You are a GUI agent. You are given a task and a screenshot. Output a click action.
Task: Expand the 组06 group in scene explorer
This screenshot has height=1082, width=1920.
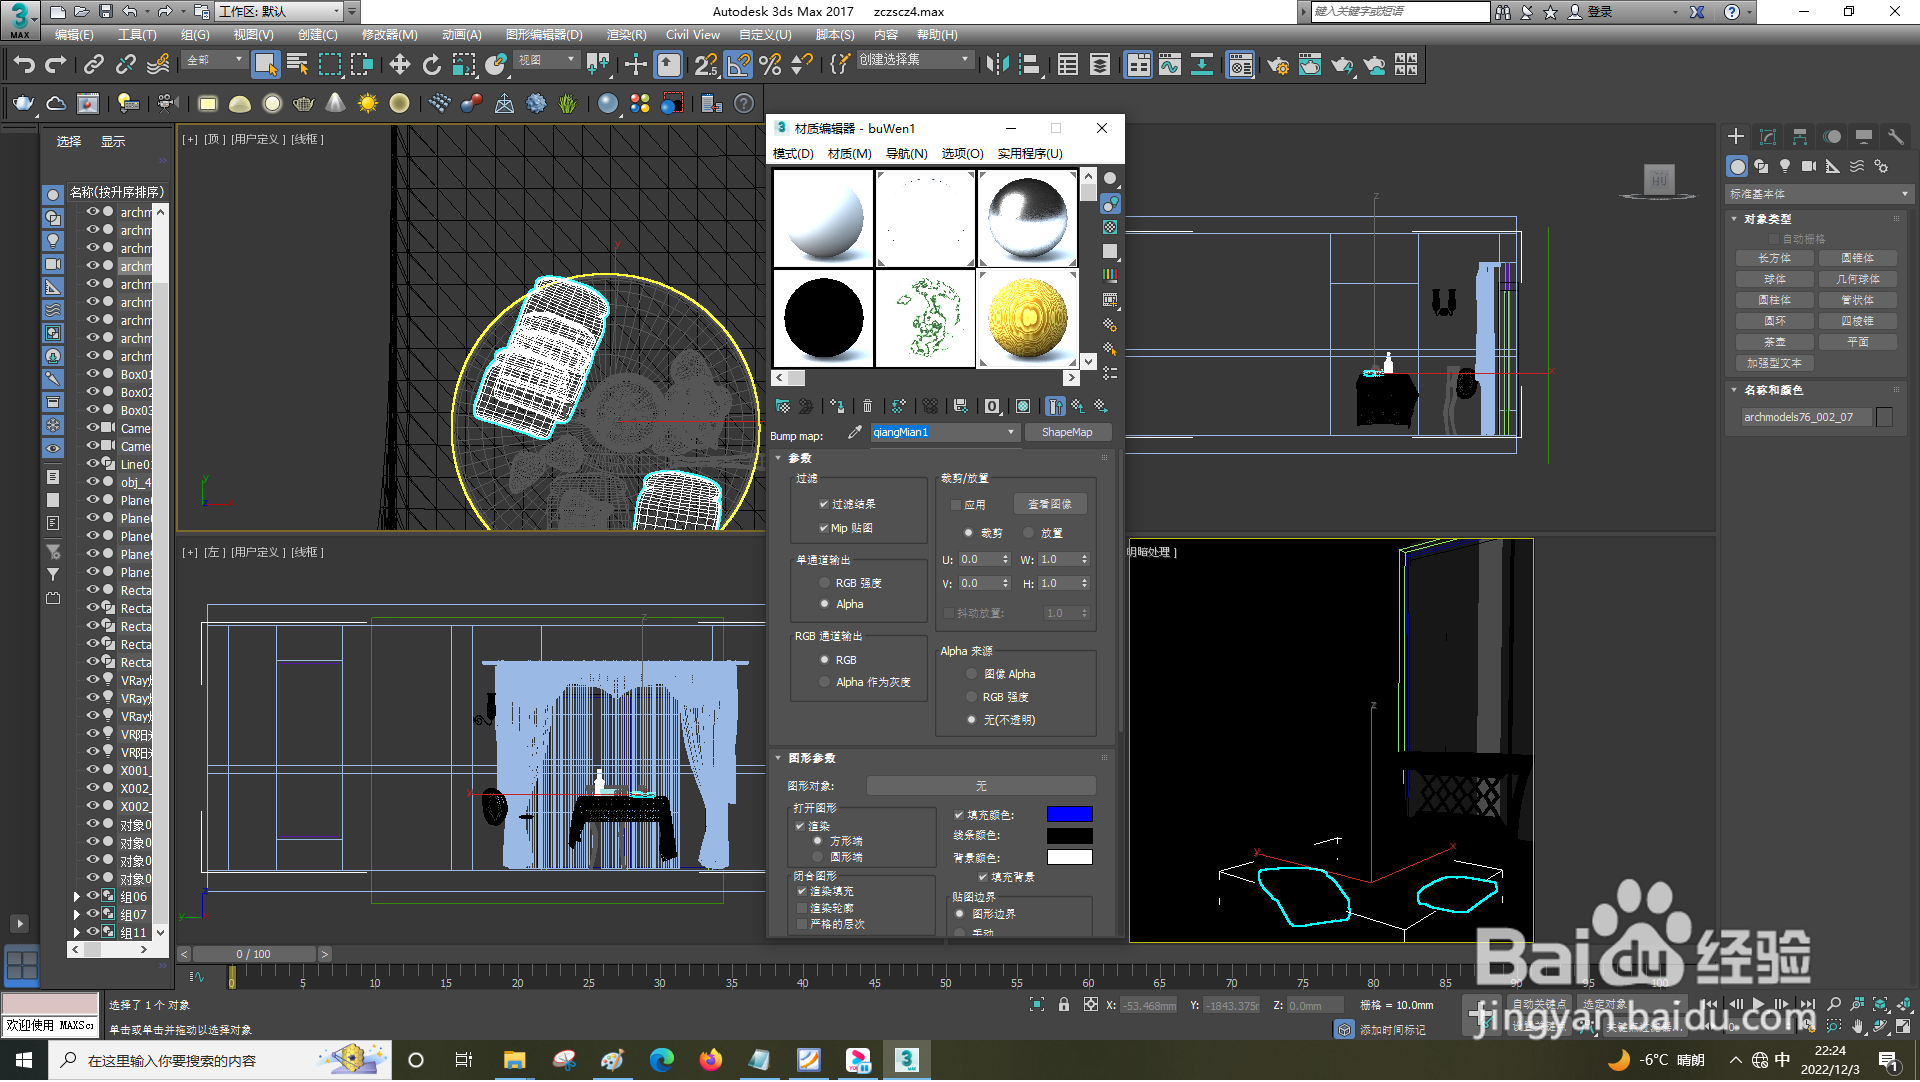(76, 897)
